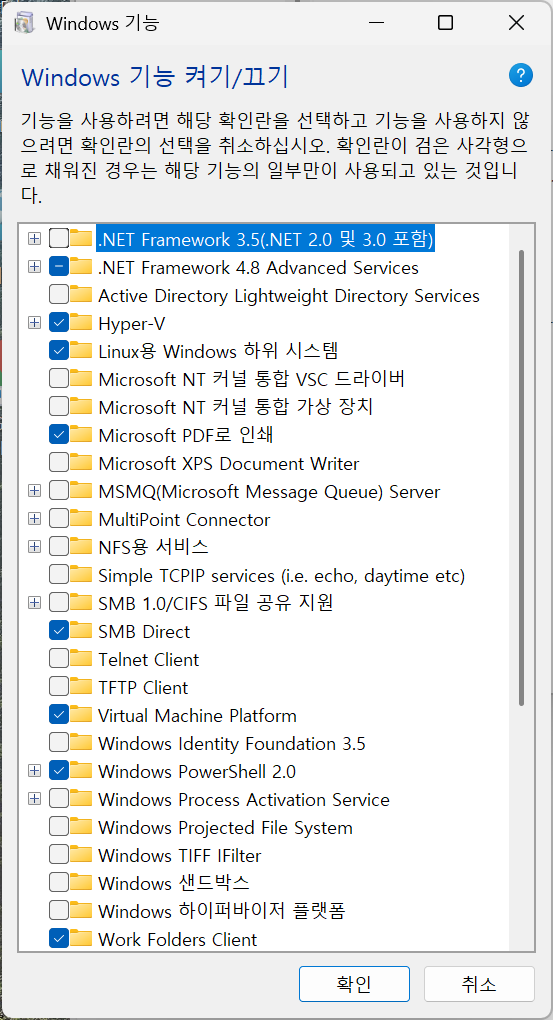Click the folder icon beside Microsoft PDF로 인쇄

[x=81, y=435]
